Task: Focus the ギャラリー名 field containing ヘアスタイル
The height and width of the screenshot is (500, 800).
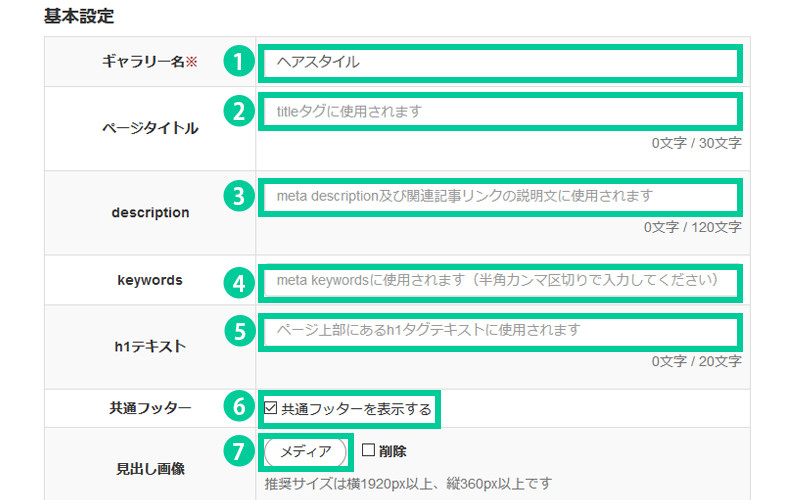Action: [500, 62]
